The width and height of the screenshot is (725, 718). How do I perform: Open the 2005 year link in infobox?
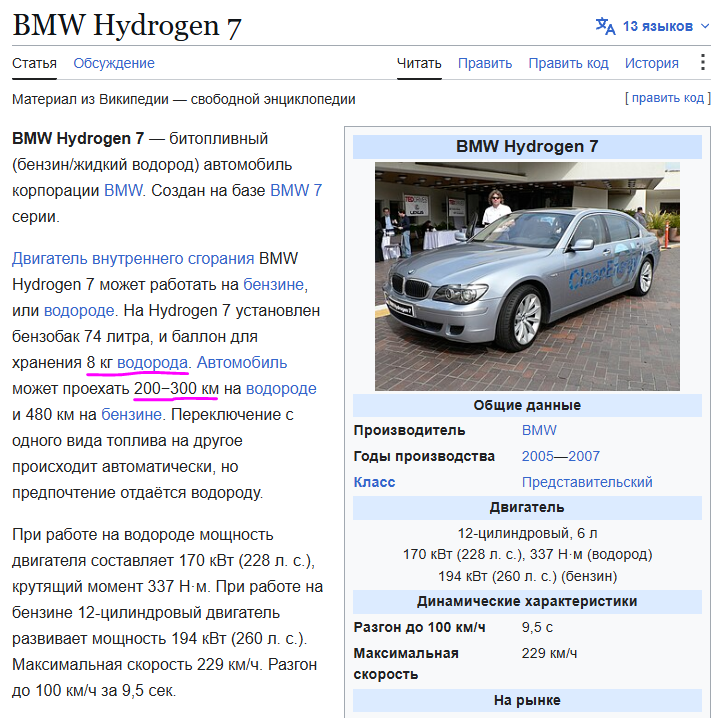(537, 456)
